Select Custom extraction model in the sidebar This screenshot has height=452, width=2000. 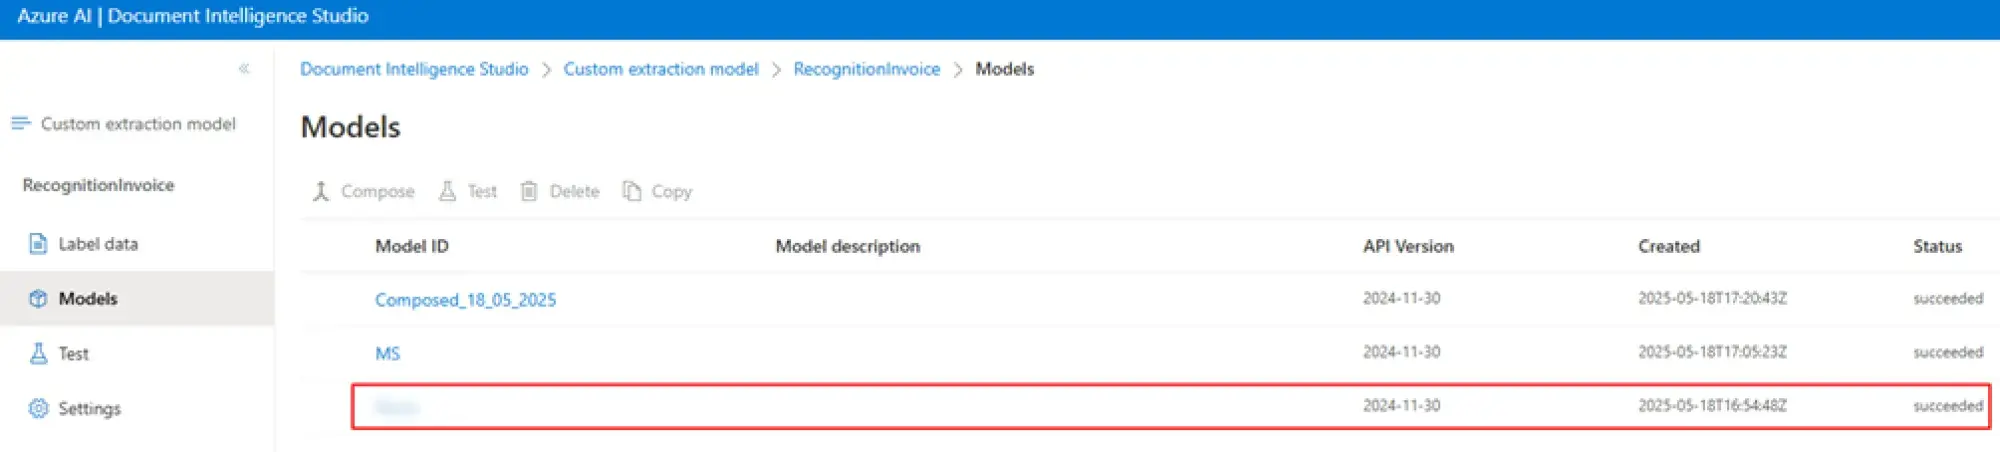[138, 124]
